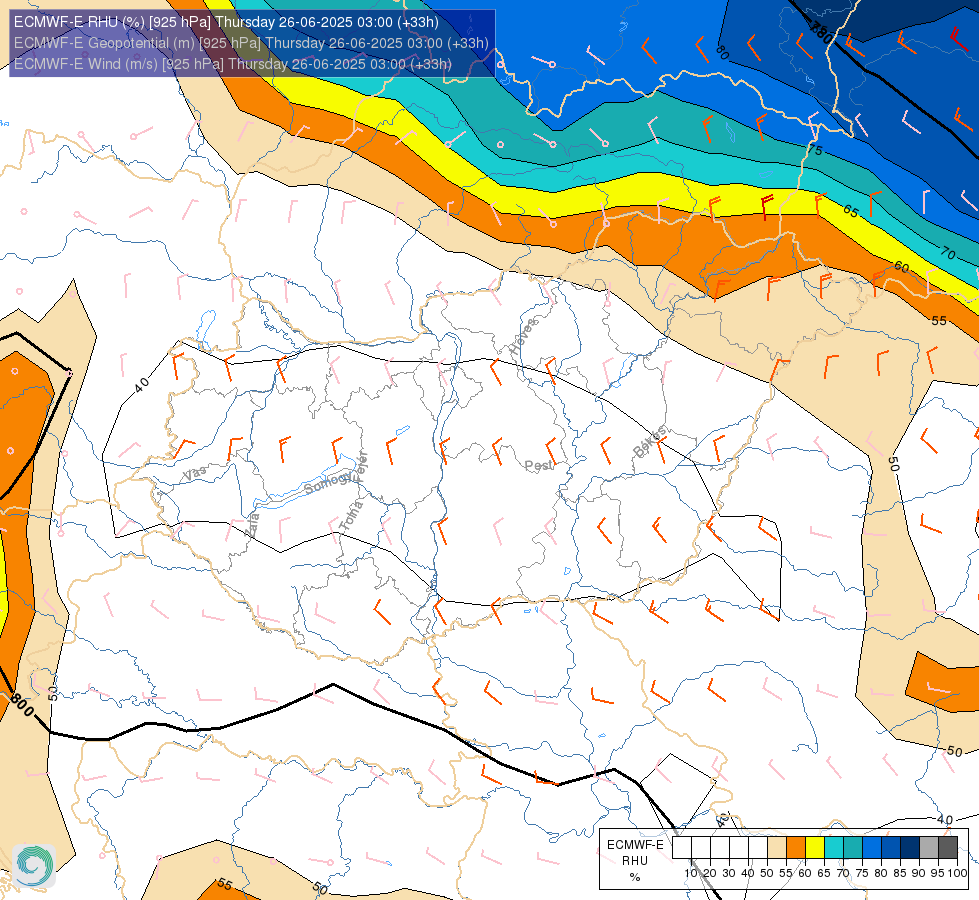
Task: Click the 65 humidity contour label
Action: click(850, 210)
